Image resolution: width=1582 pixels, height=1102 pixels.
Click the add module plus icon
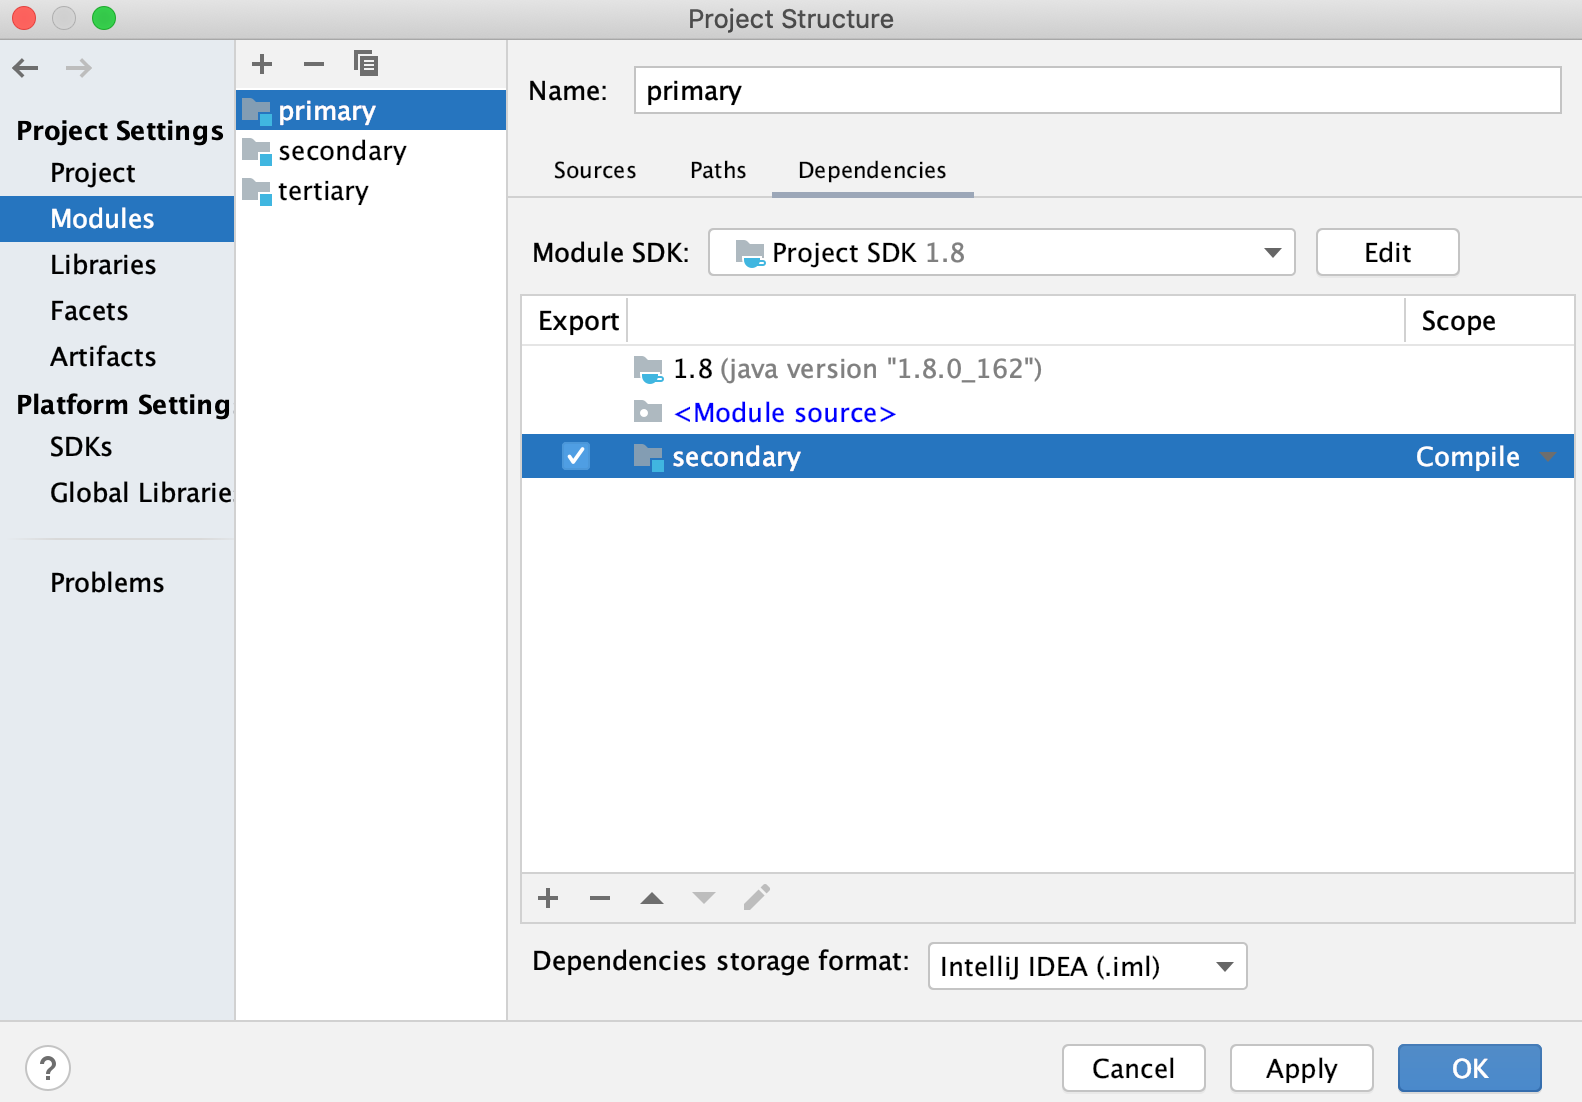(262, 64)
